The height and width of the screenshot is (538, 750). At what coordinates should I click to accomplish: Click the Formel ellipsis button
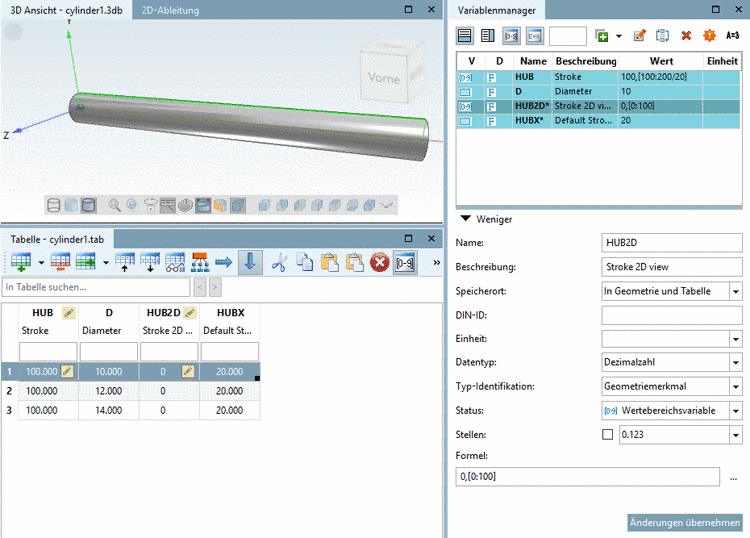pos(735,477)
